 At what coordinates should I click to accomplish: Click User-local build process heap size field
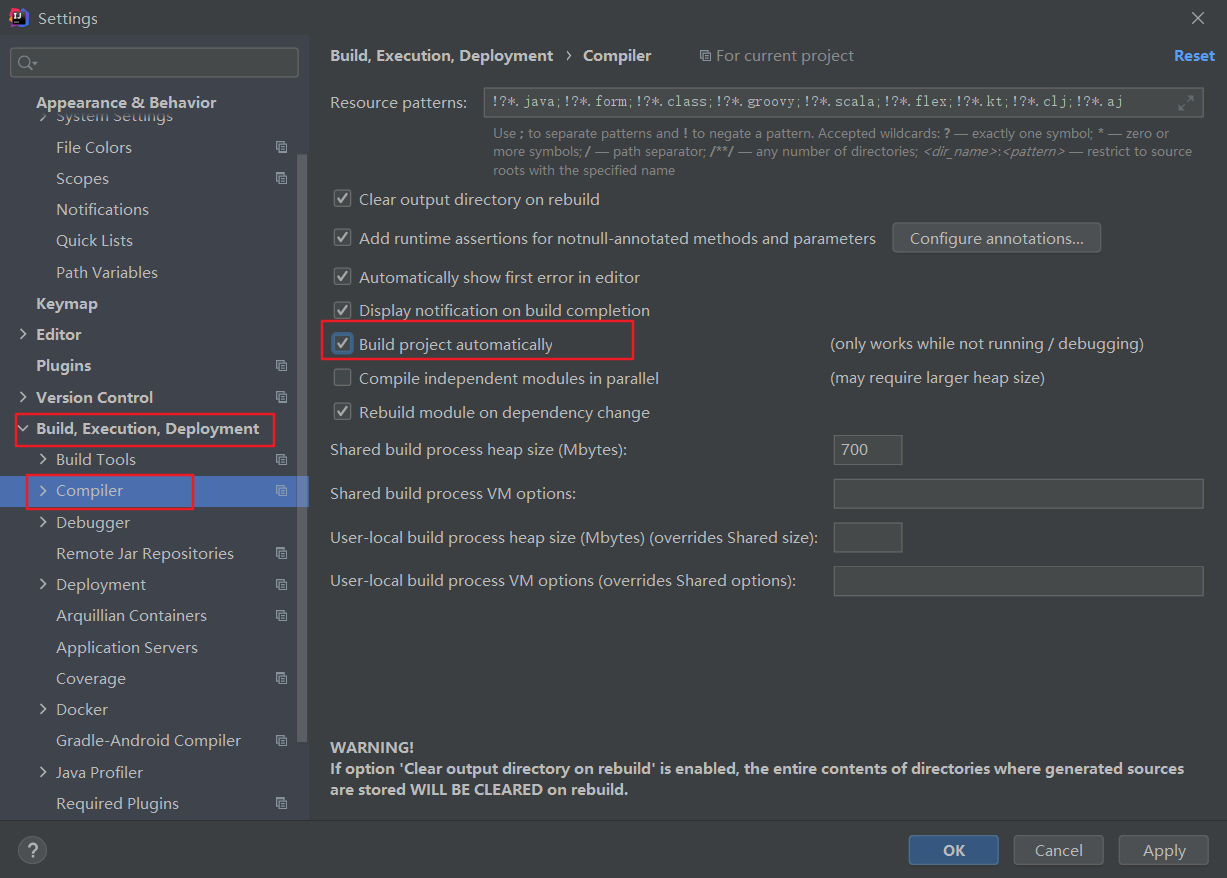[868, 537]
